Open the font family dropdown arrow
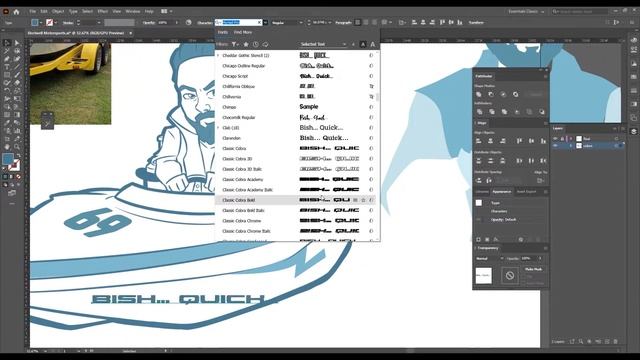Screen dimensions: 640x360 point(265,22)
